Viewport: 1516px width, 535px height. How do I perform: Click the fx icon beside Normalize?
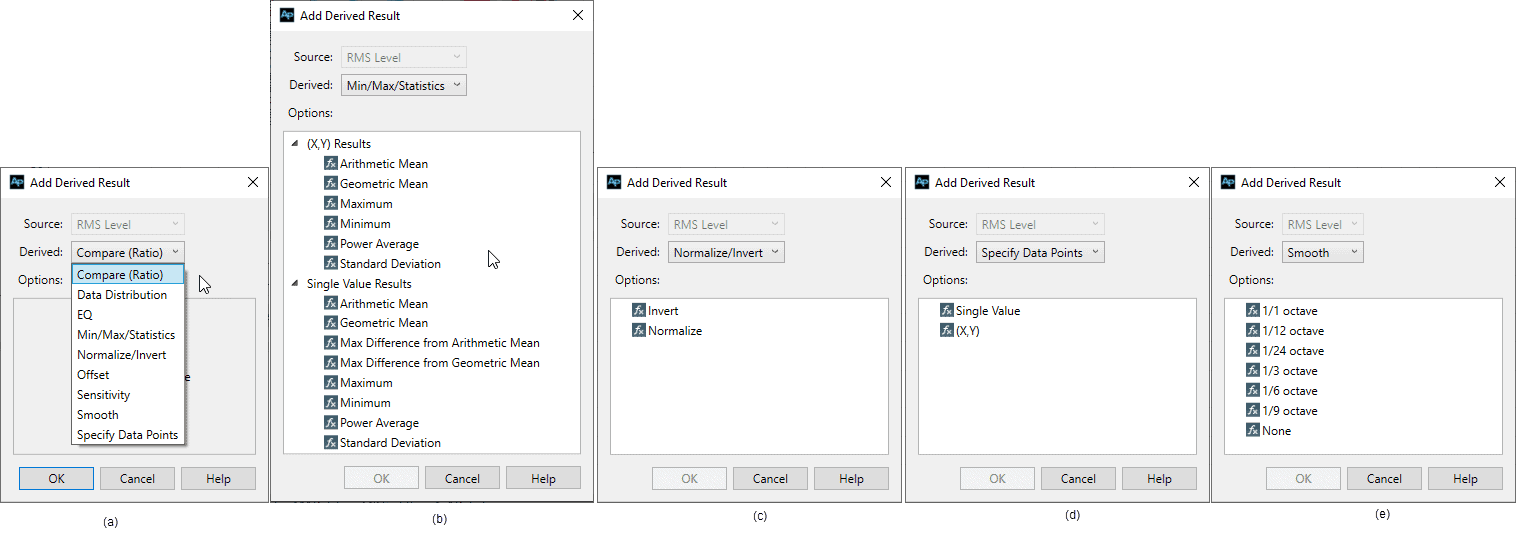point(639,331)
